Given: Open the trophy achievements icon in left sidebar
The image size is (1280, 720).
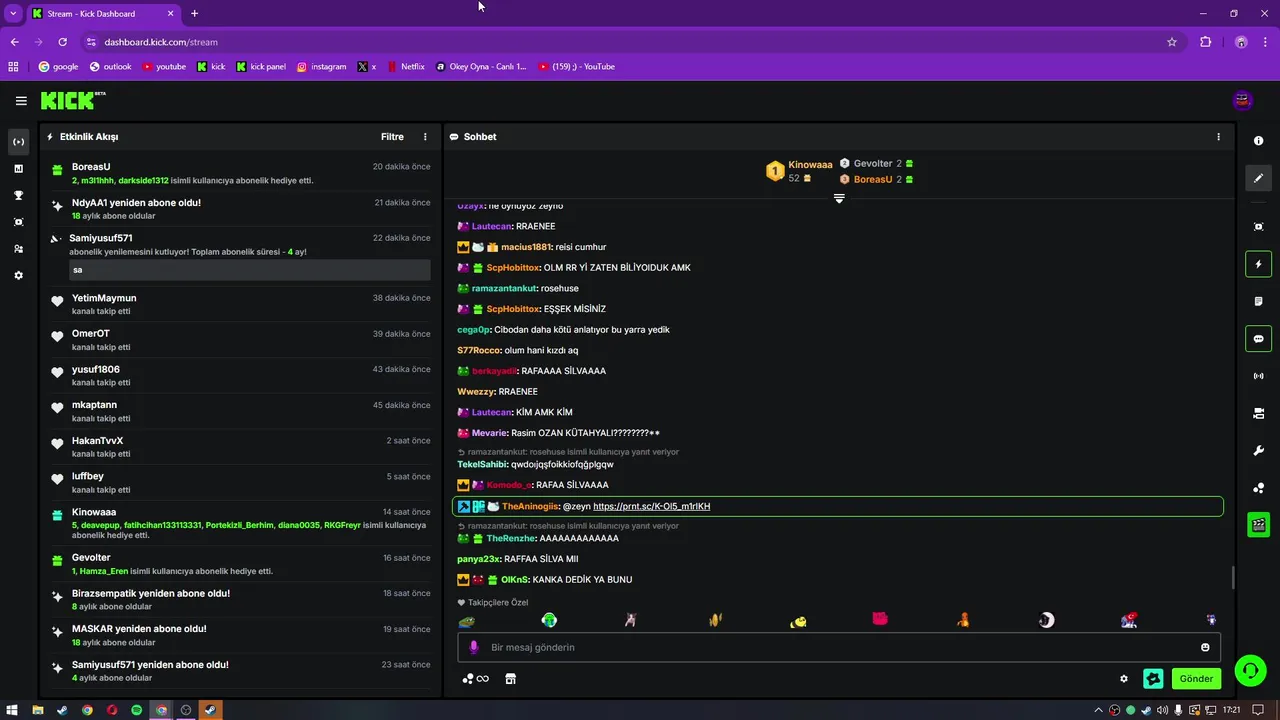Looking at the screenshot, I should coord(18,195).
